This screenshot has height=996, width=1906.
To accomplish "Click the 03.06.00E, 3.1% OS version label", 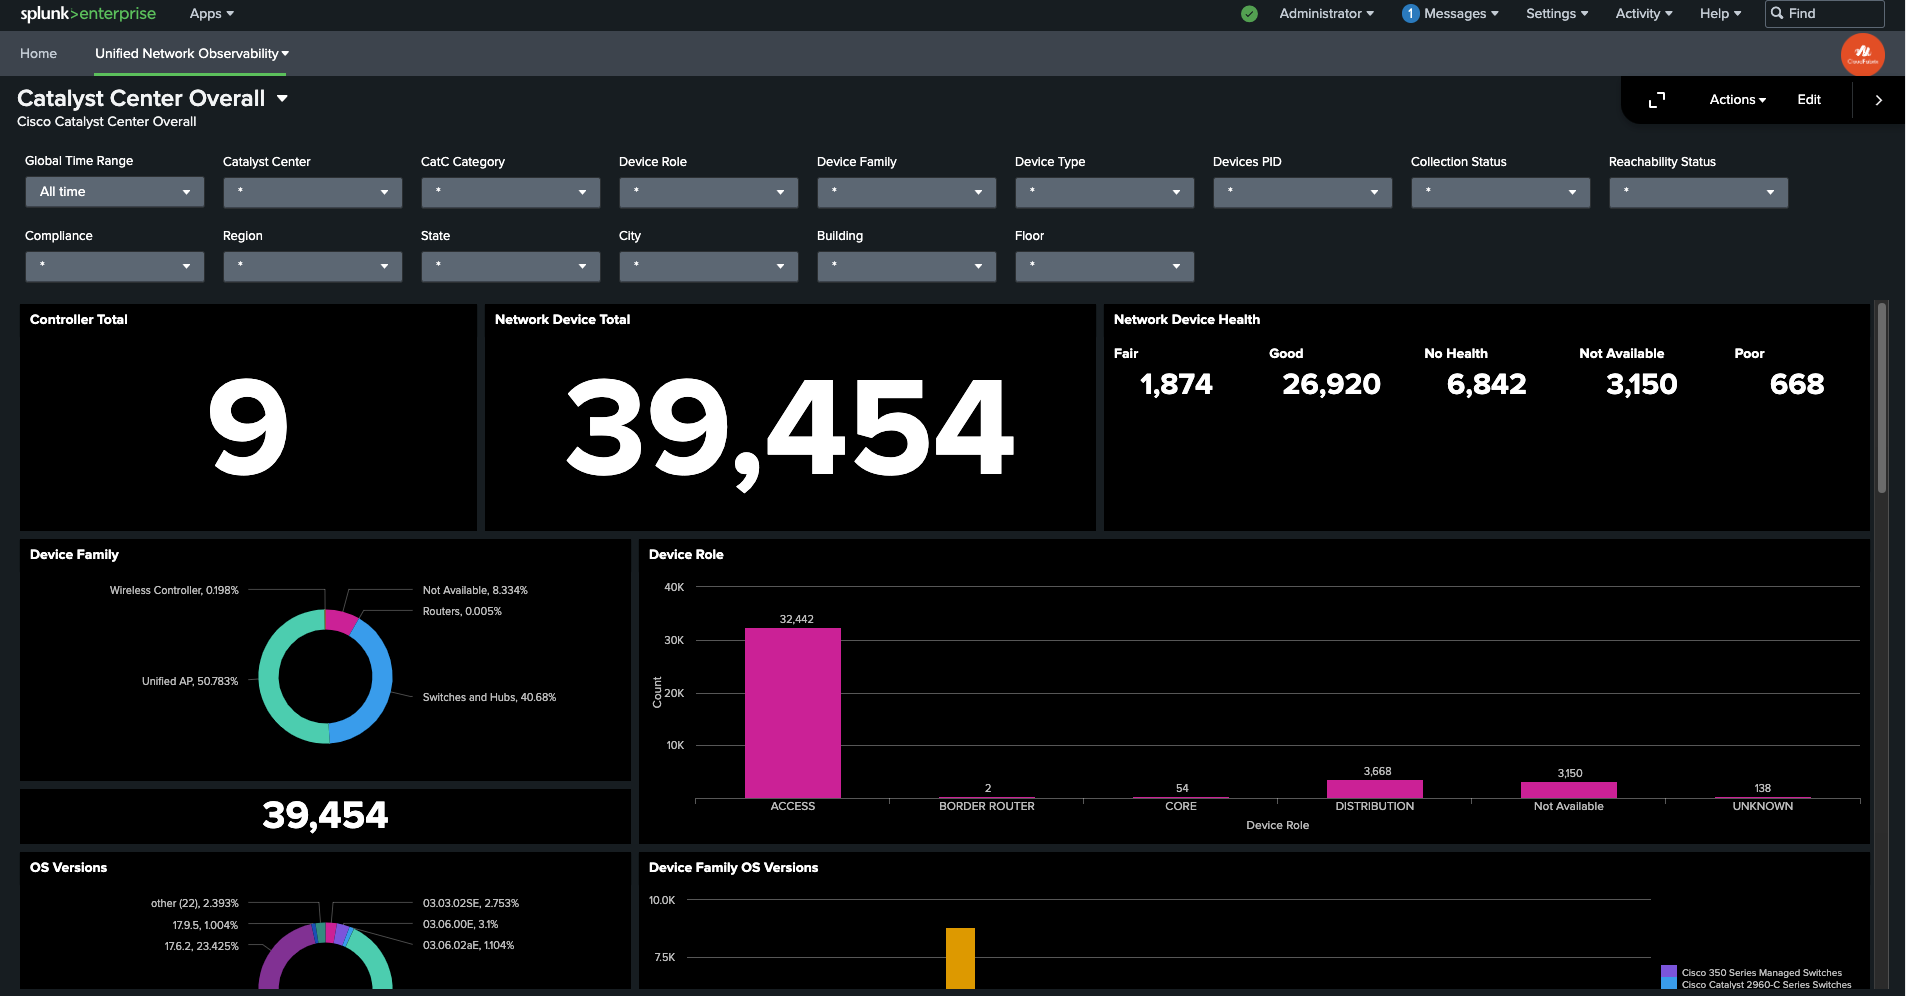I will click(460, 924).
